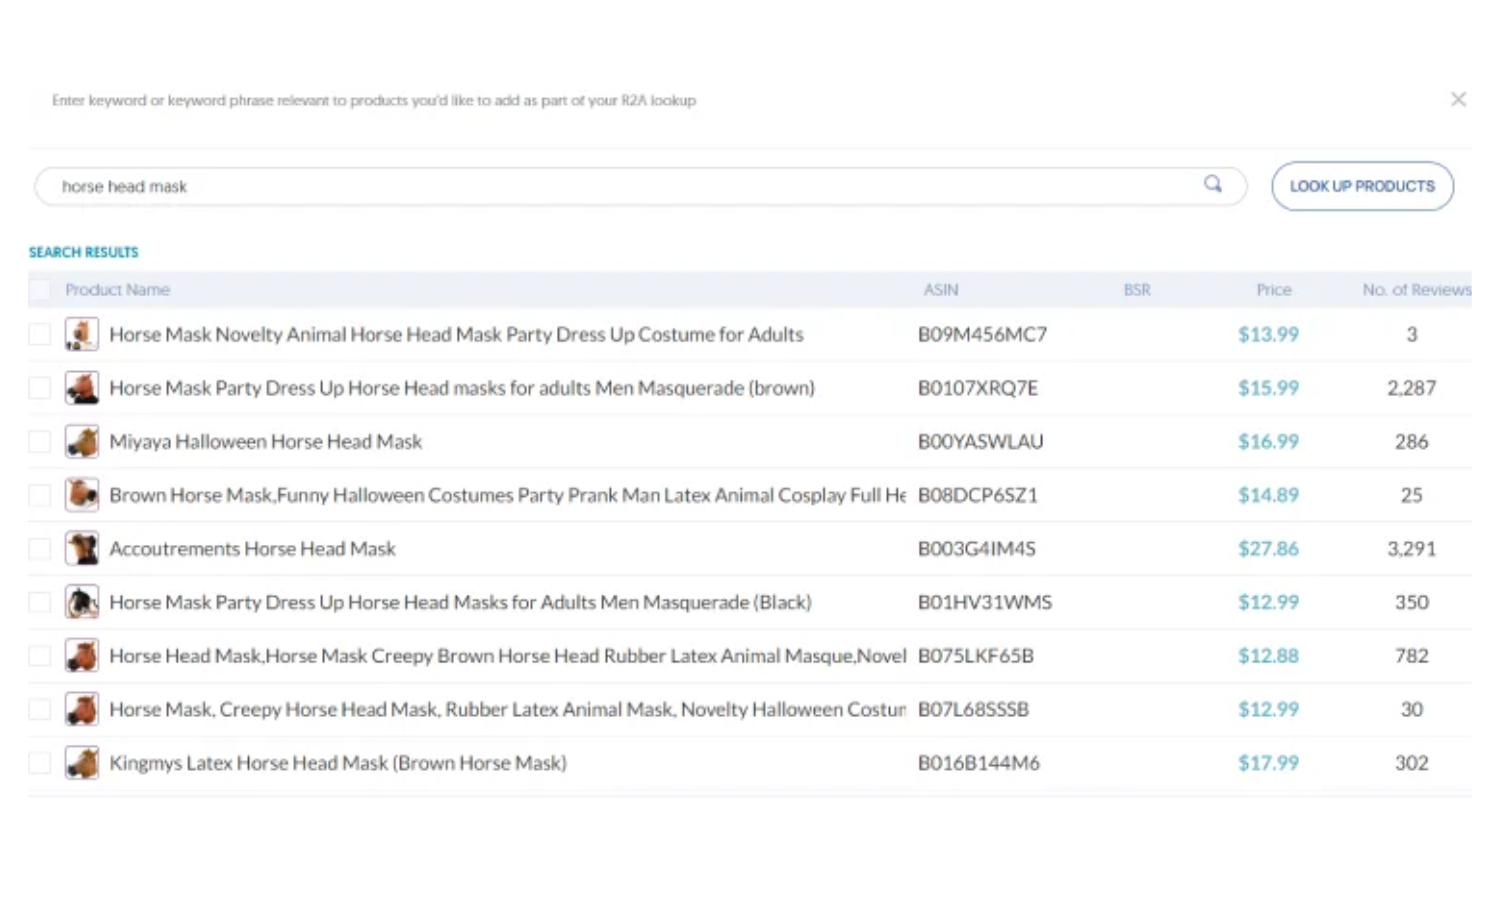
Task: Select the Brown Horse Mask checkbox
Action: [39, 494]
